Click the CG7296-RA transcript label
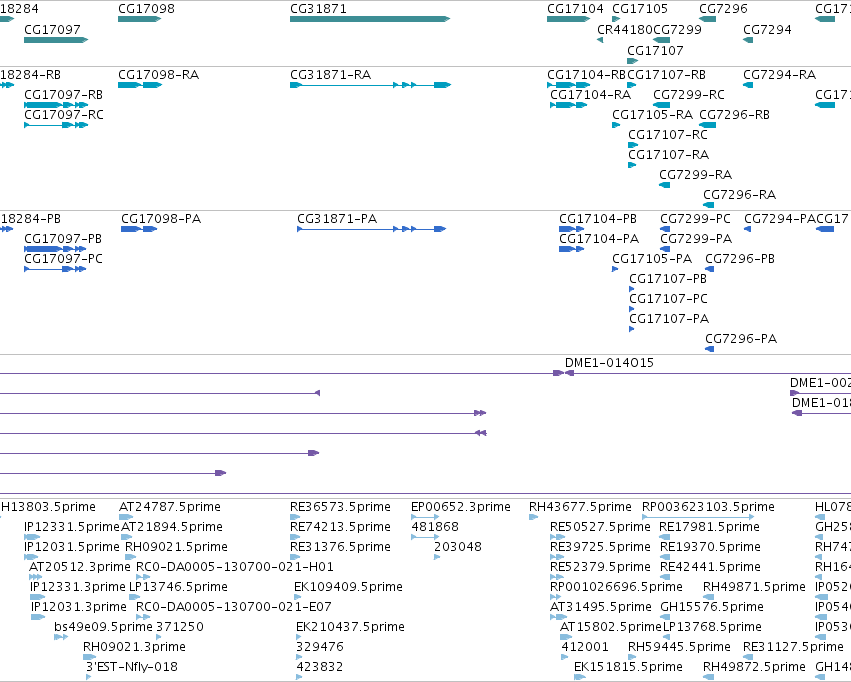This screenshot has width=851, height=682. point(740,195)
